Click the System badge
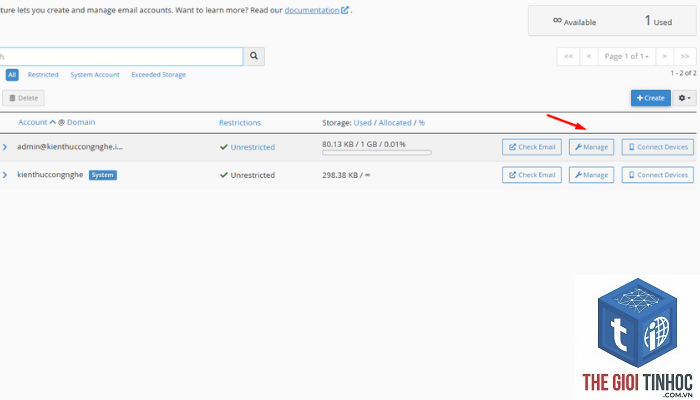The height and width of the screenshot is (400, 700). tap(103, 175)
